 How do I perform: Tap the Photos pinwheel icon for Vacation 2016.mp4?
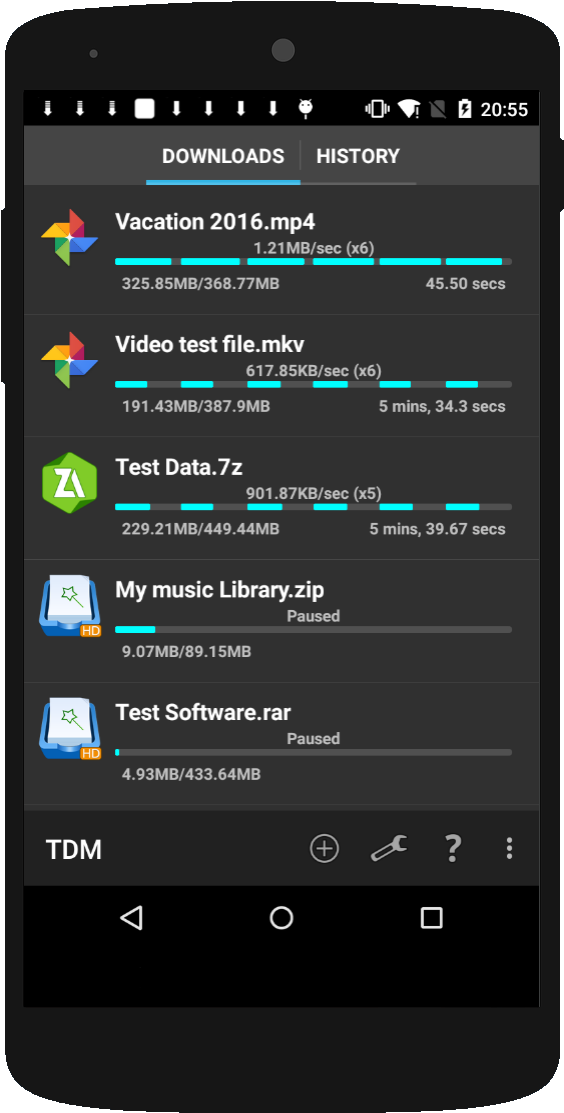(x=69, y=238)
